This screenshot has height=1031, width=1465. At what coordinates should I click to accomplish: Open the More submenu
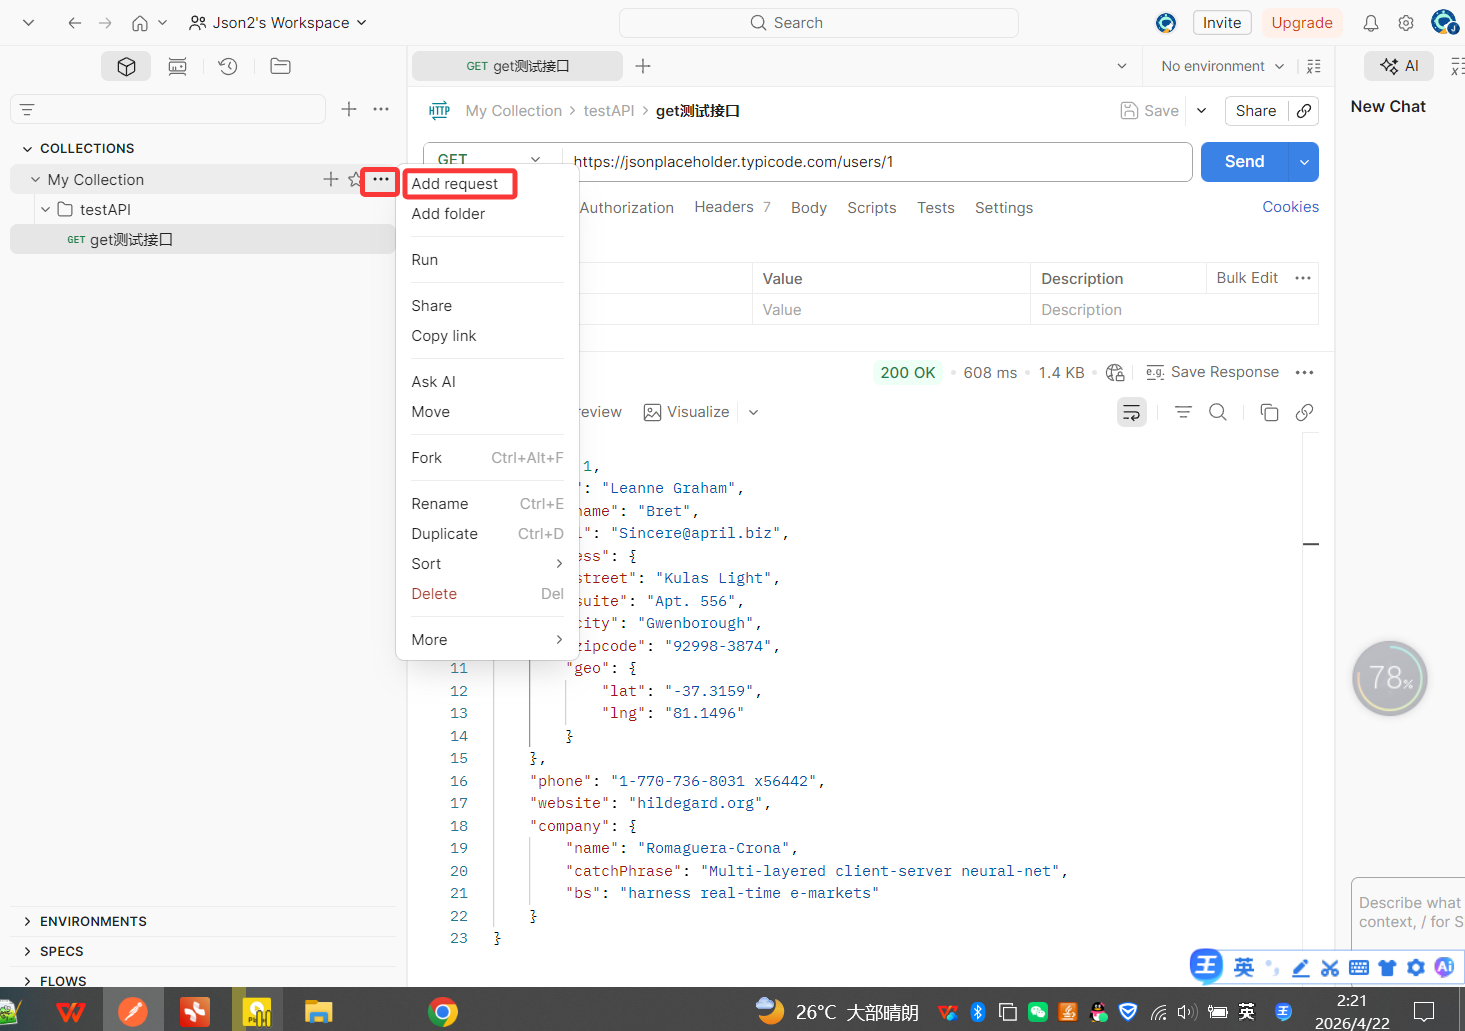(487, 640)
